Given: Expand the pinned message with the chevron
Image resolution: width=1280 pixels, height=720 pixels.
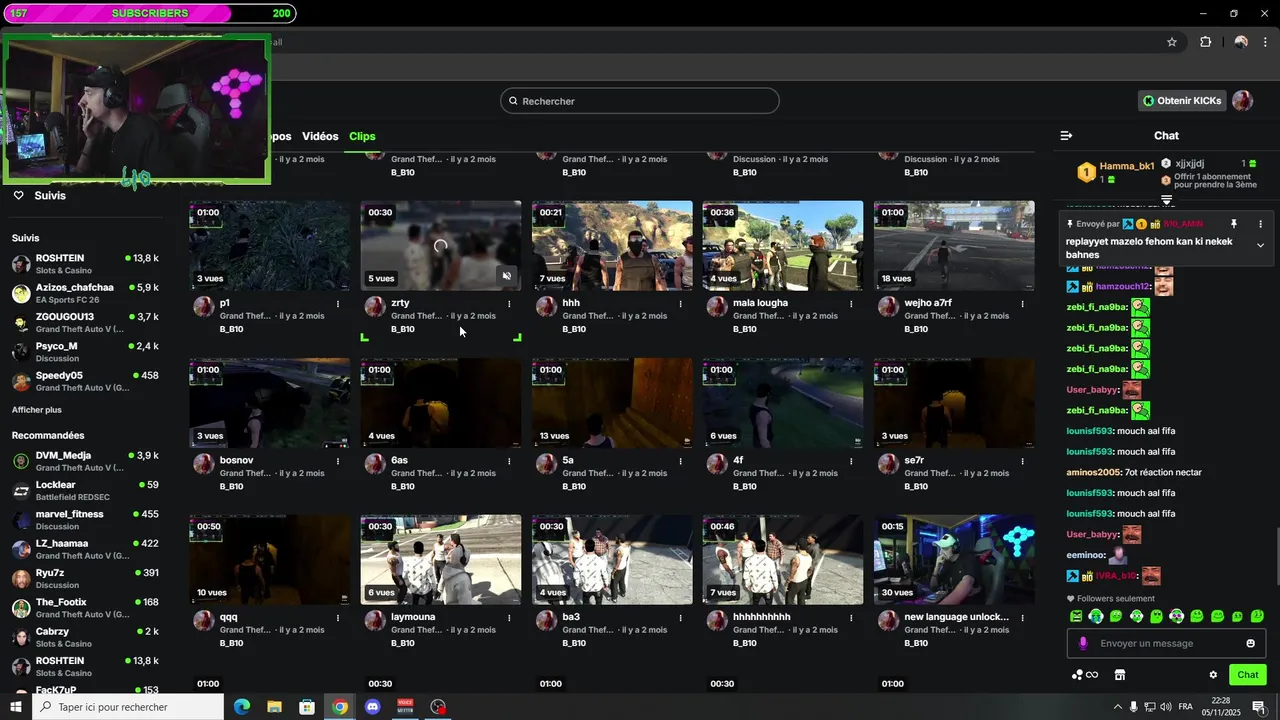Looking at the screenshot, I should click(1260, 245).
